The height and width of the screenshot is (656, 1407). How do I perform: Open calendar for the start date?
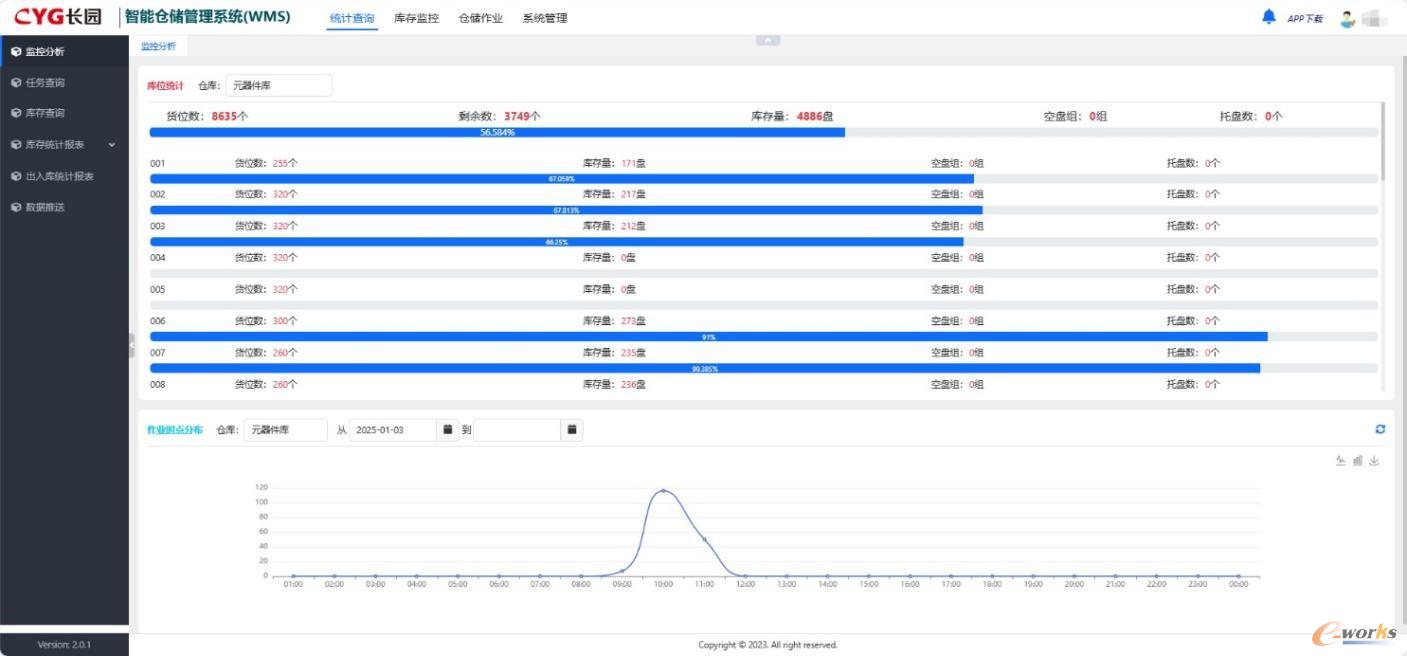(x=448, y=430)
